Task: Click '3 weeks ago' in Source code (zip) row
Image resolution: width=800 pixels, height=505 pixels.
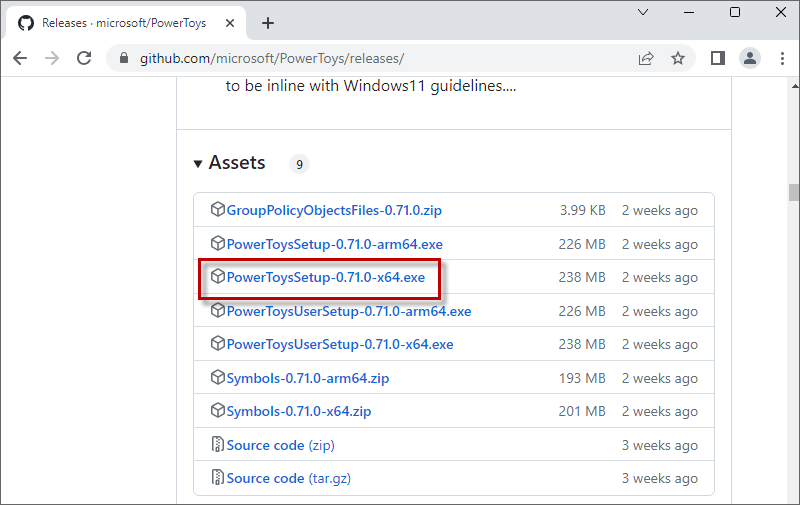Action: 660,445
